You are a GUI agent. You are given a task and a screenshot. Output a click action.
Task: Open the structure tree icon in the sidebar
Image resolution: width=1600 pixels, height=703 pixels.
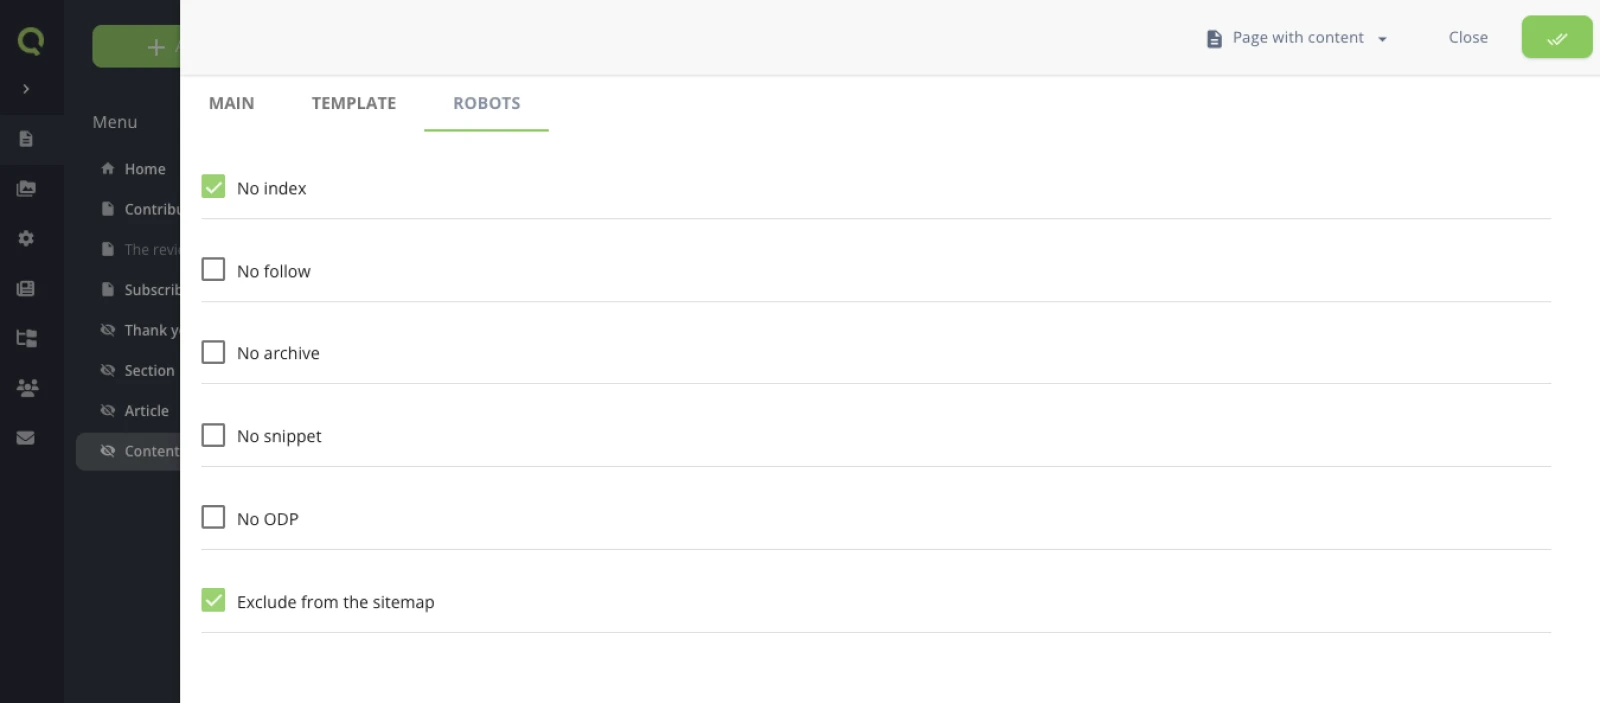point(26,338)
